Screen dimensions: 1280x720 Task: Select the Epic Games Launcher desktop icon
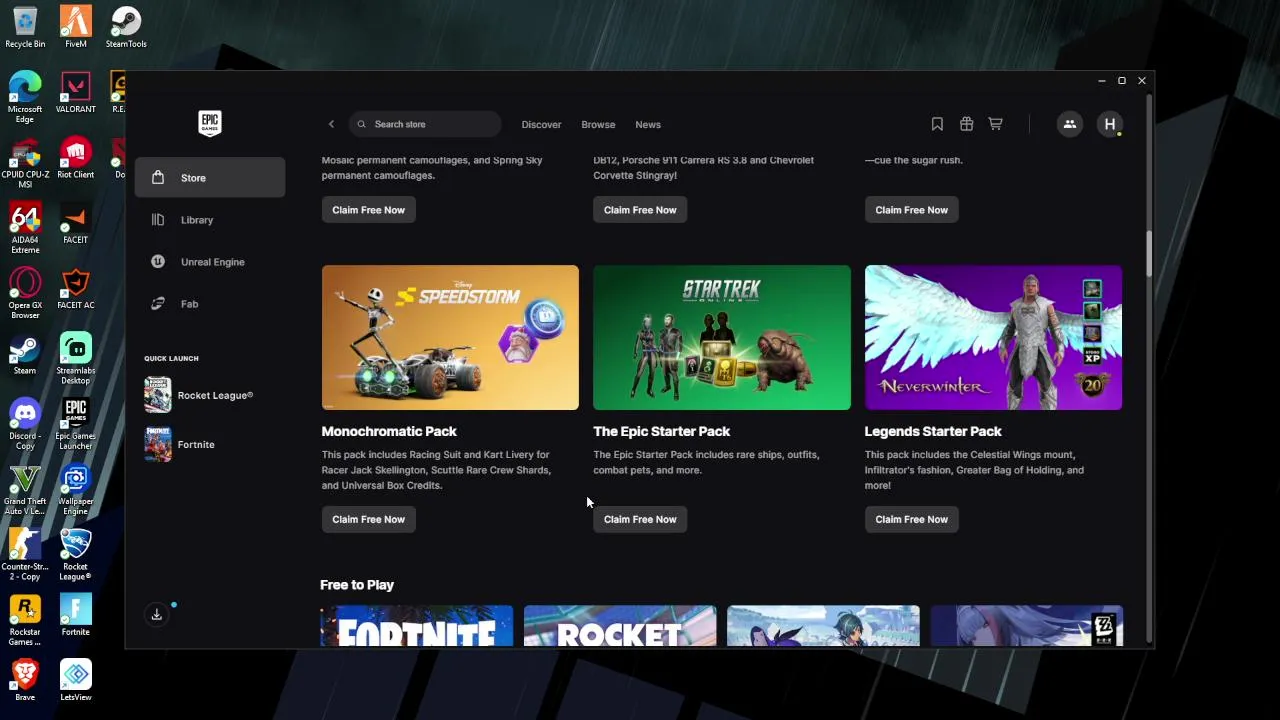click(x=76, y=424)
